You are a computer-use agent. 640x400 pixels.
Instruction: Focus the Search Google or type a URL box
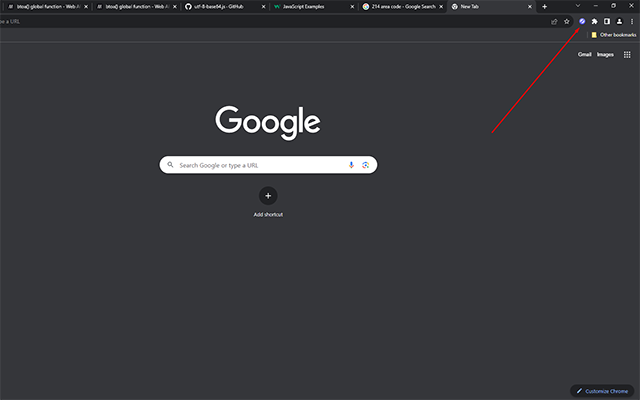pos(268,165)
